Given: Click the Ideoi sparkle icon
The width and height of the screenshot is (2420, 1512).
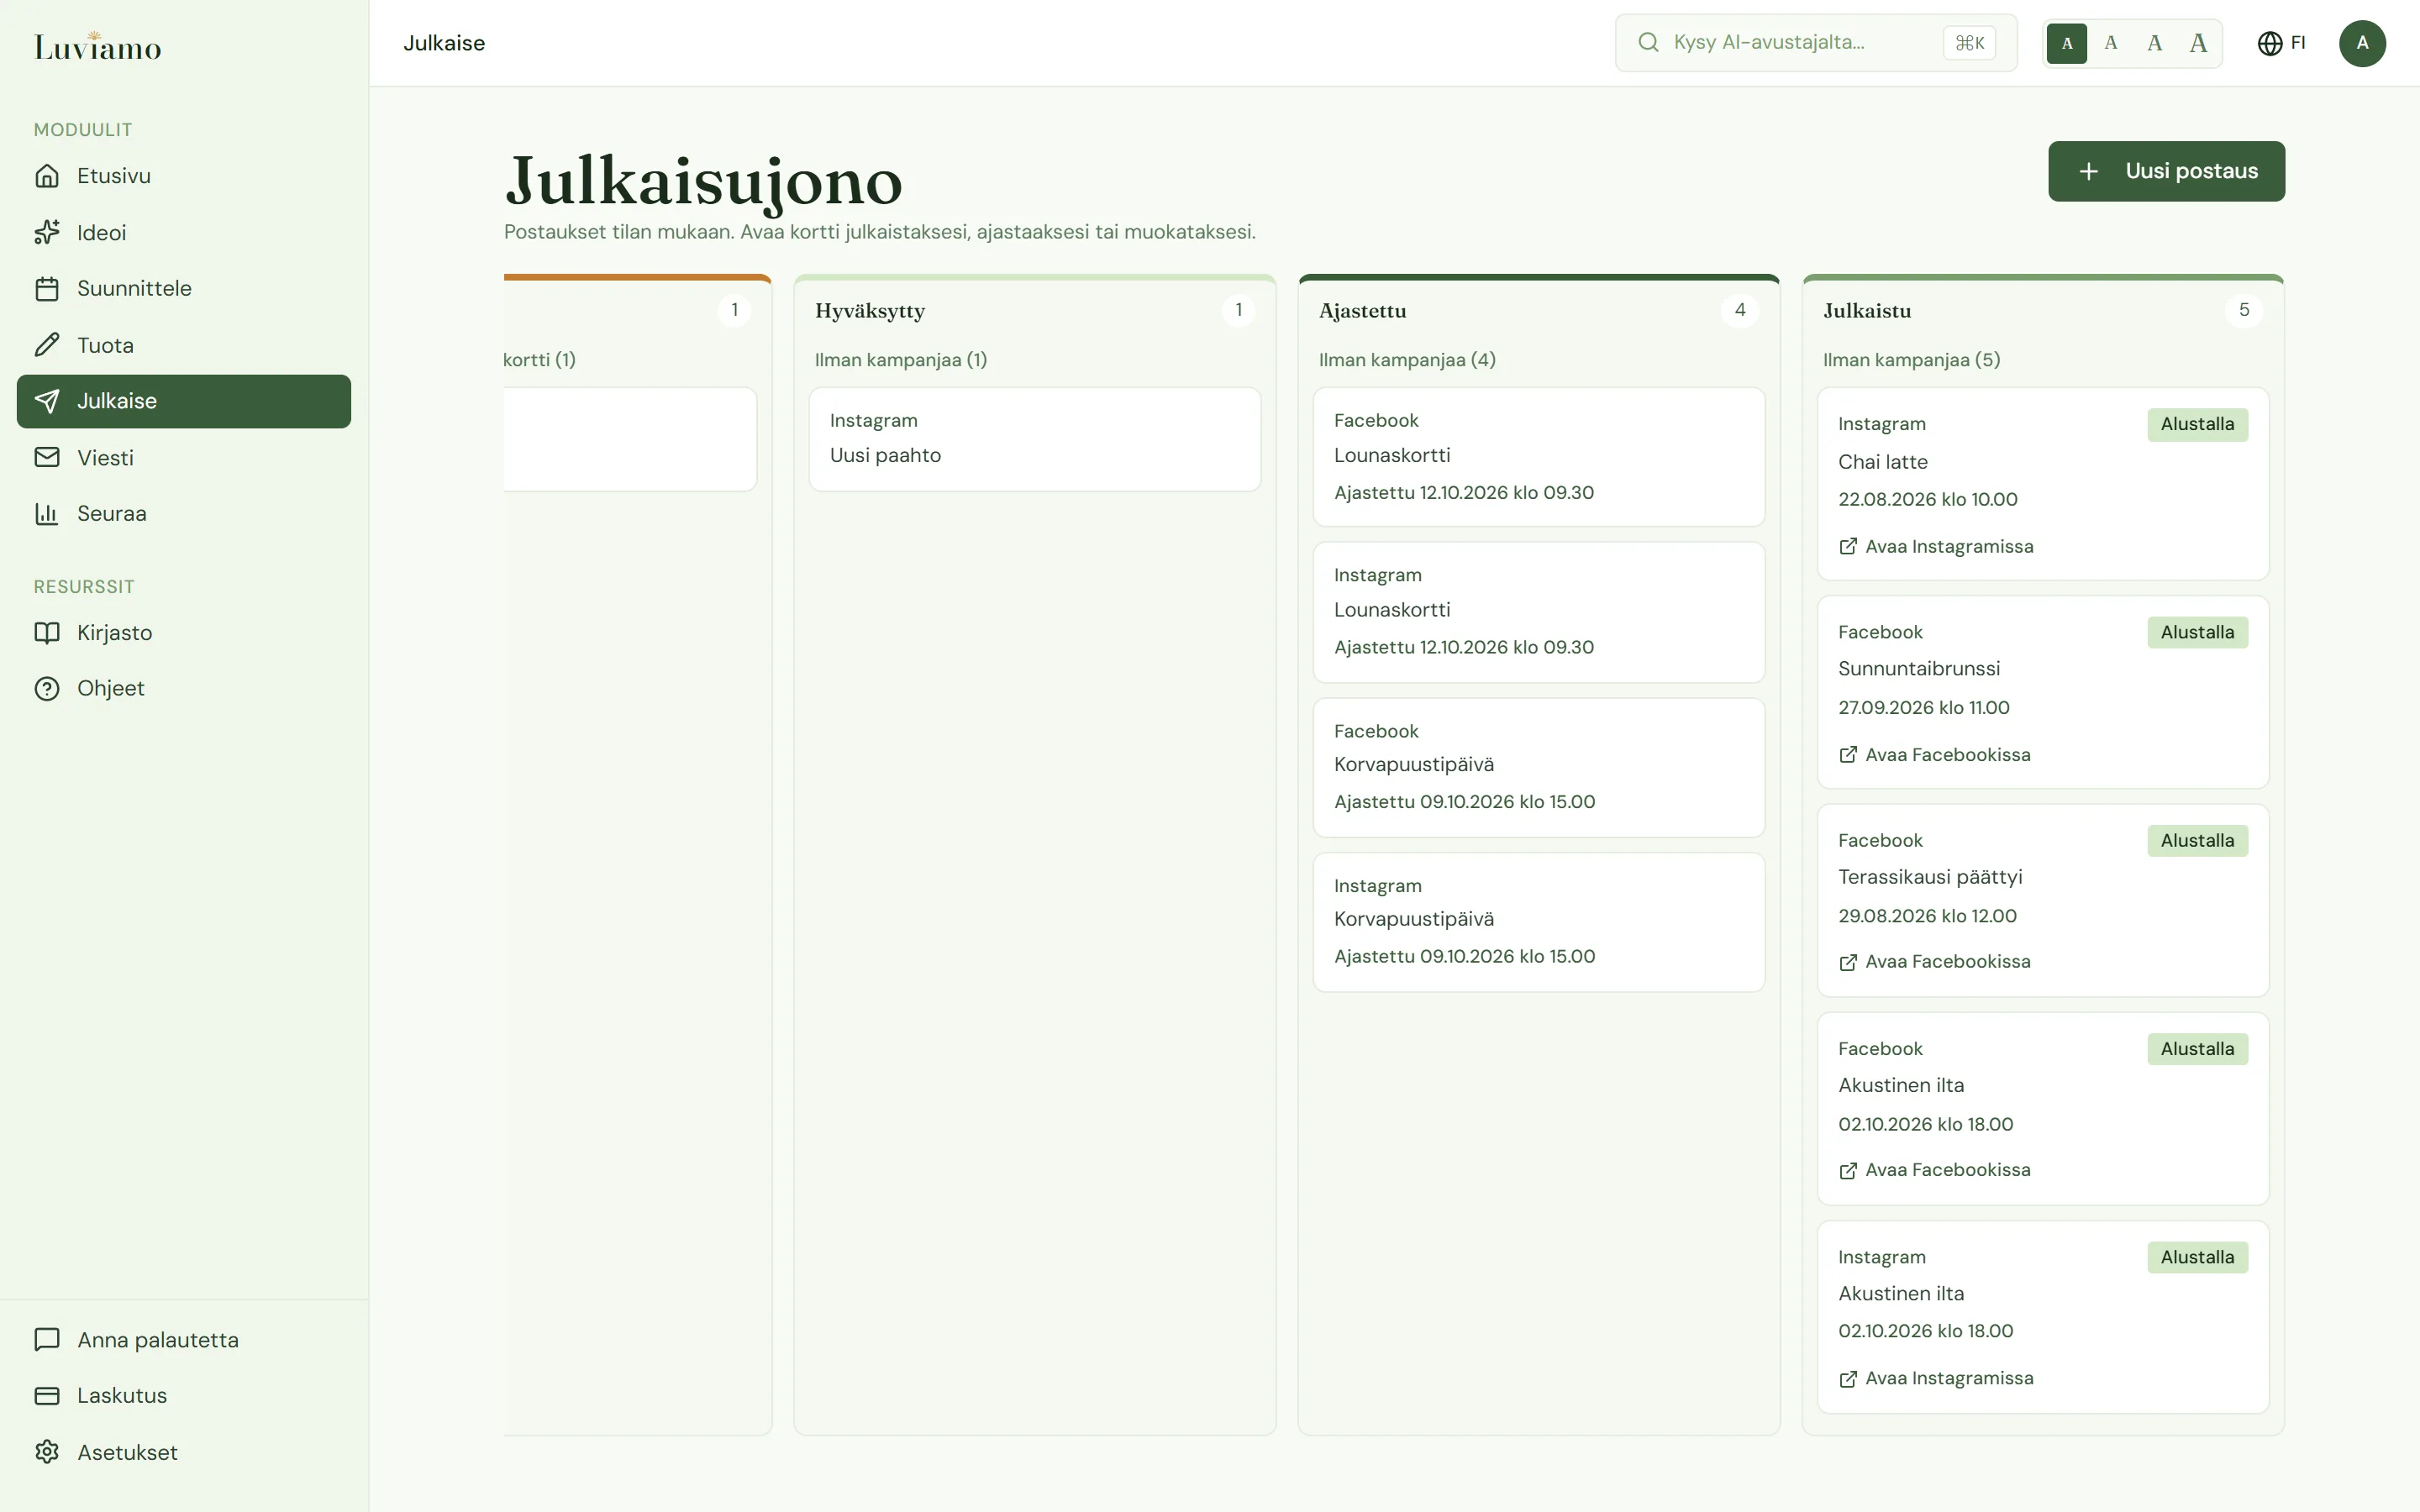Looking at the screenshot, I should (47, 232).
